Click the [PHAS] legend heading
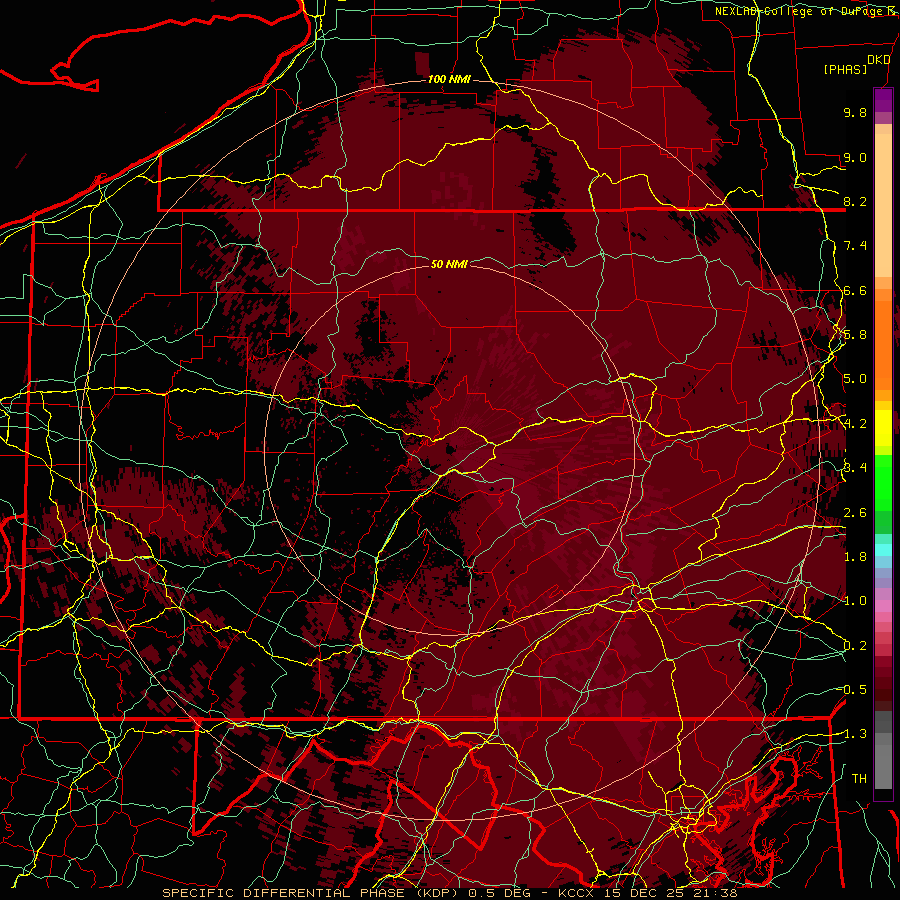 pyautogui.click(x=845, y=69)
